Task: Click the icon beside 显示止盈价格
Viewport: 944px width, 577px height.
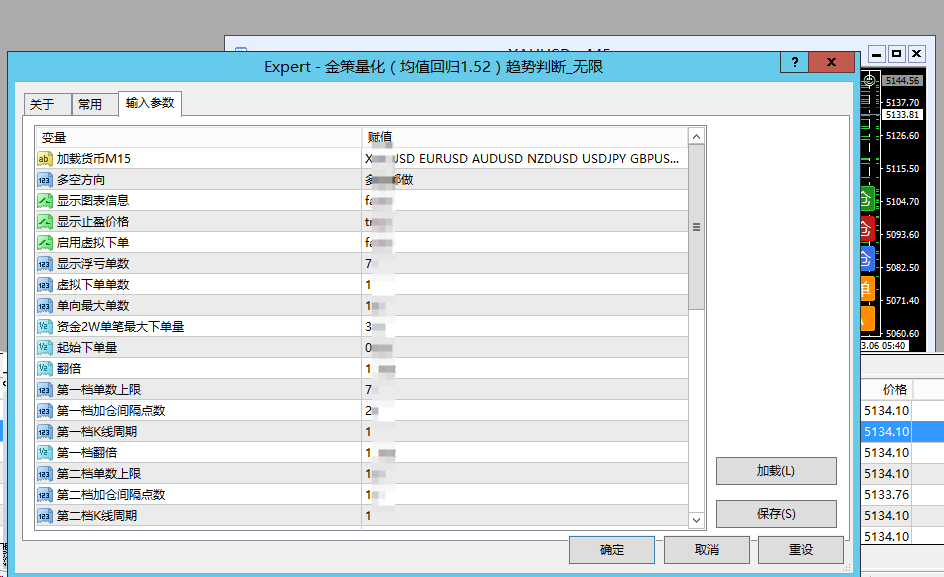Action: [x=45, y=222]
